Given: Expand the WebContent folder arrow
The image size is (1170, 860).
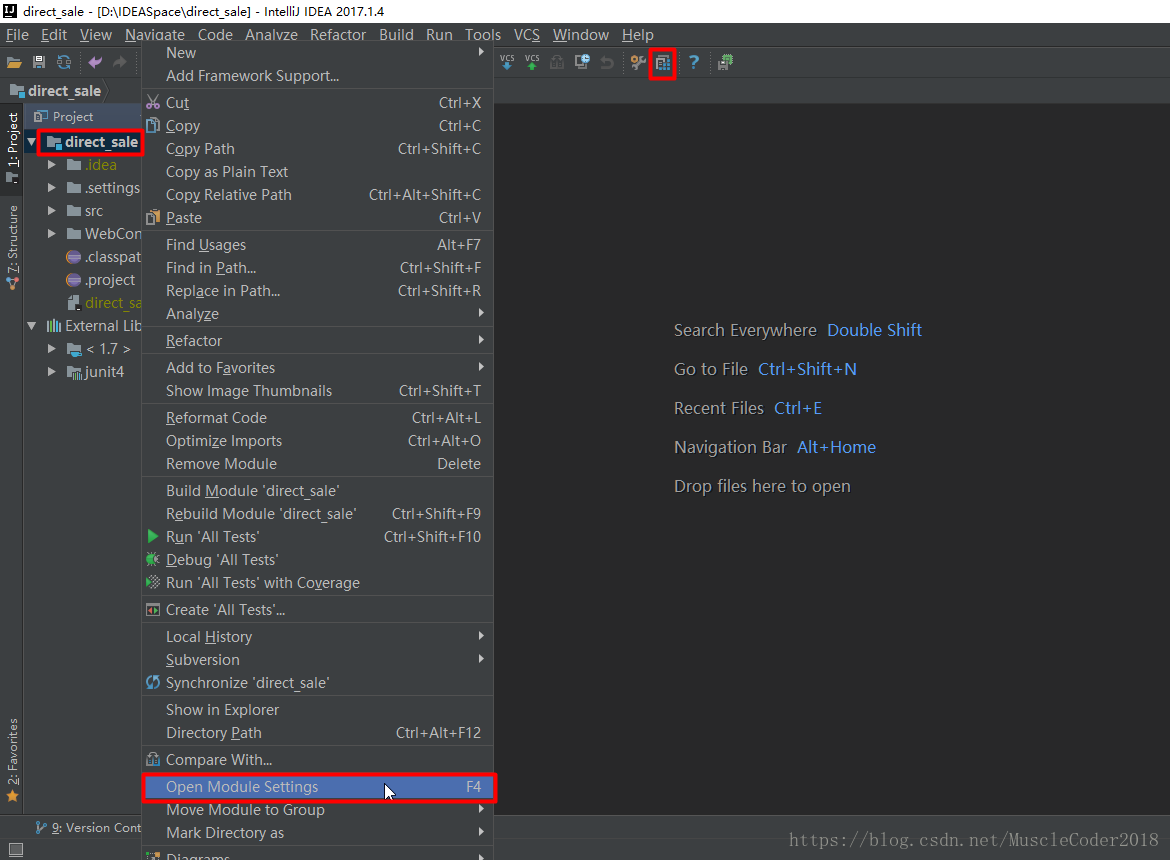Looking at the screenshot, I should (51, 233).
